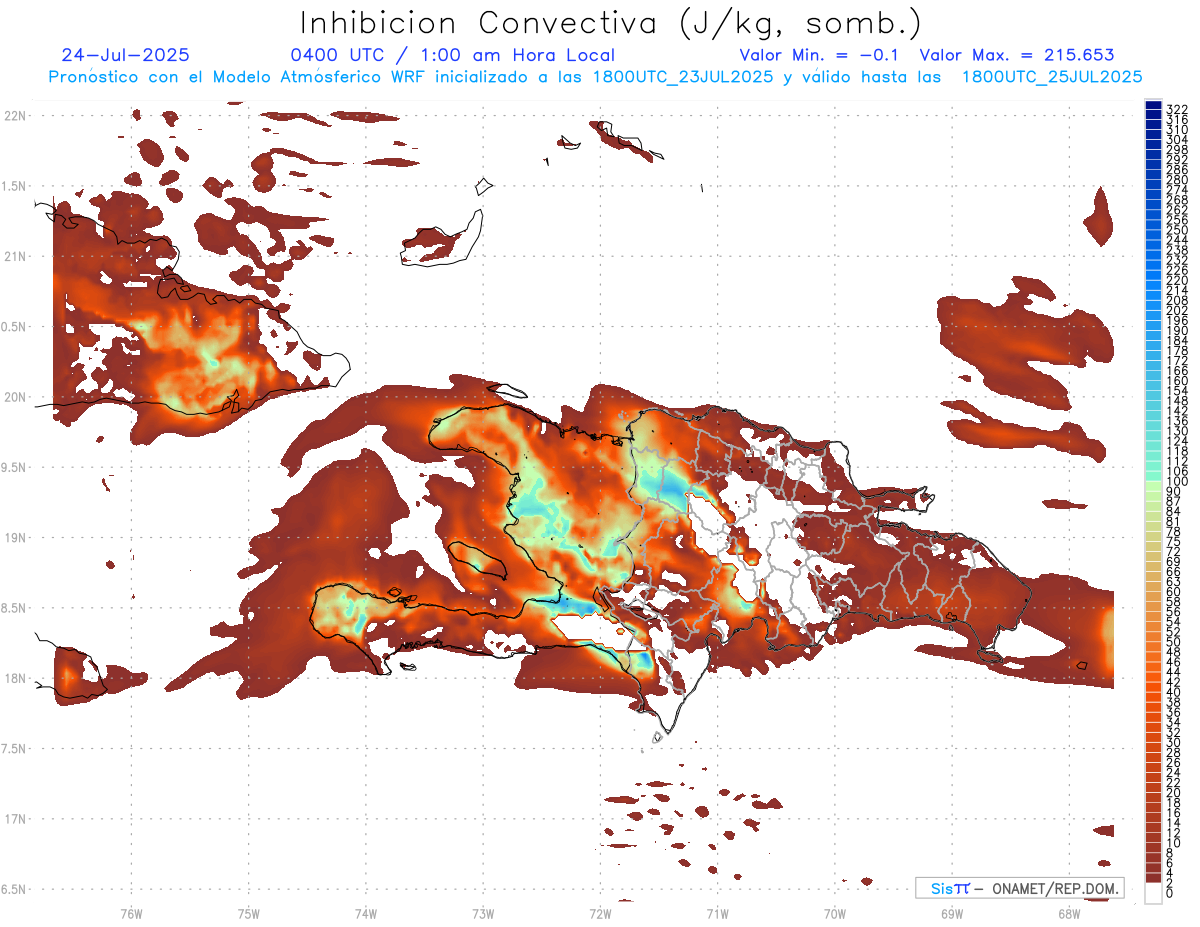Click the 'Valor Max. = 215.653' readout
Image resolution: width=1200 pixels, height=927 pixels.
pos(1016,56)
